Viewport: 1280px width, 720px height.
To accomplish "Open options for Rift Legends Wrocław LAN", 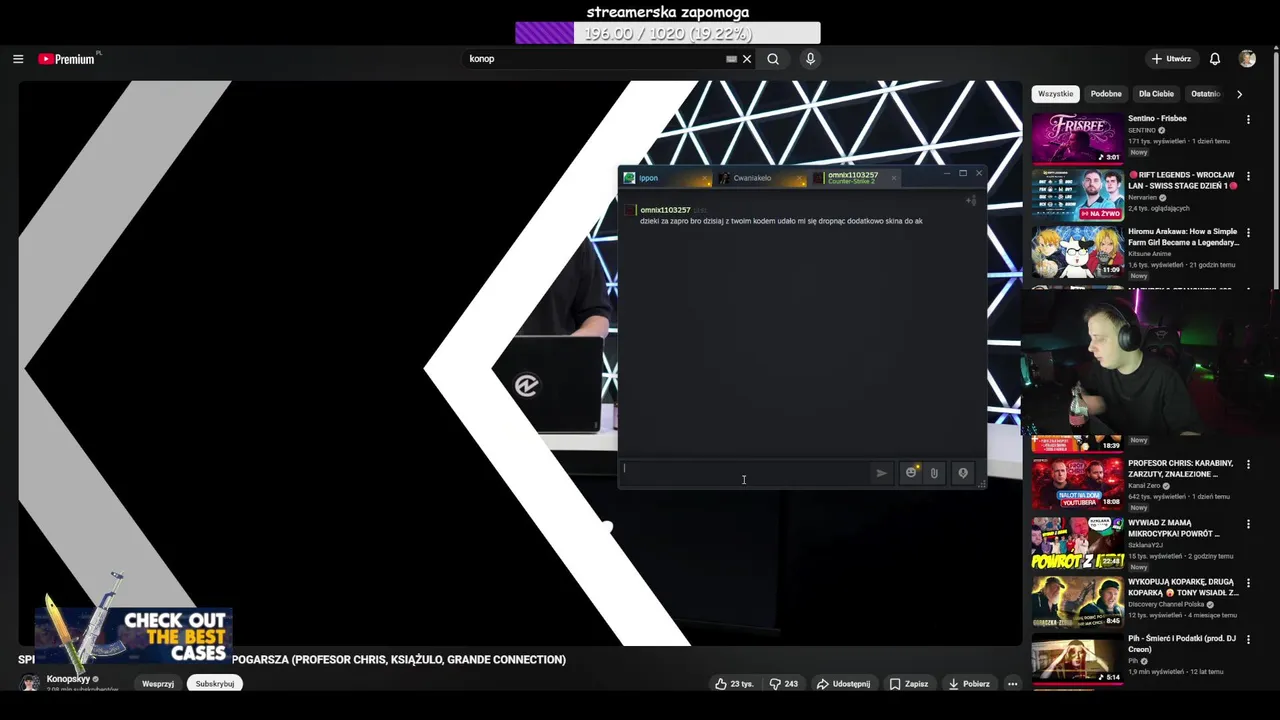I will (1248, 176).
